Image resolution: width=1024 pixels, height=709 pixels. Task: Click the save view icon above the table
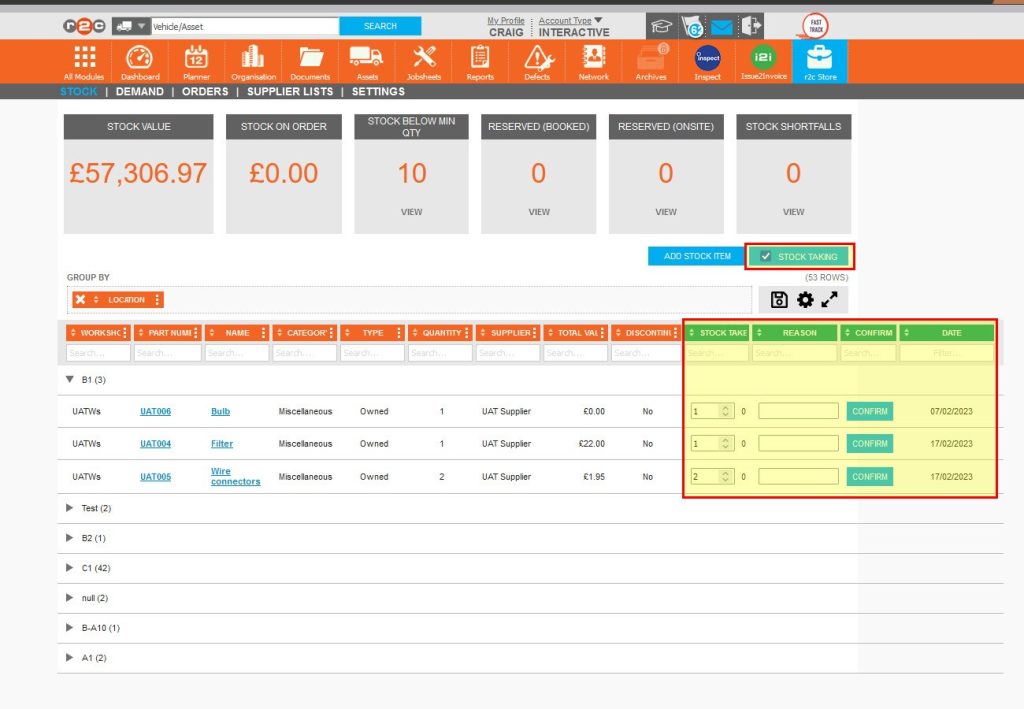coord(778,299)
